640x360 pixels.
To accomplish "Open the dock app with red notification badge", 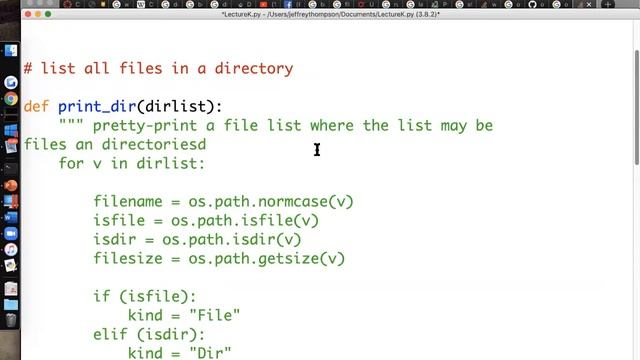I will pos(11,146).
